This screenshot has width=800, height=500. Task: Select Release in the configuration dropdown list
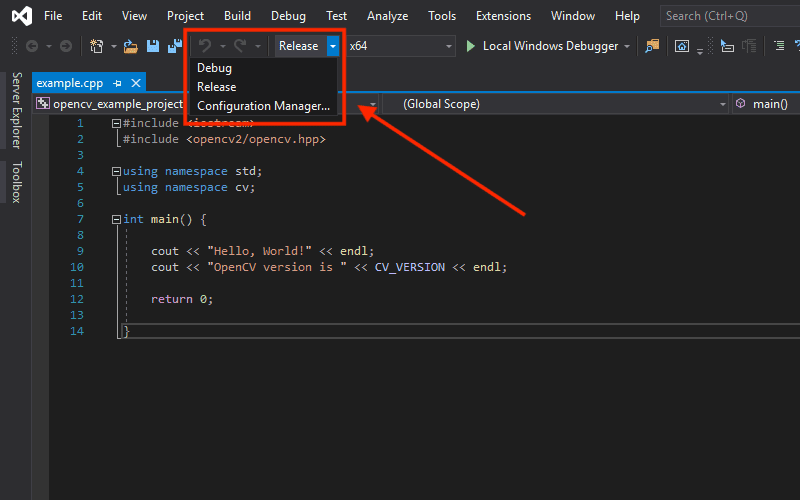pos(263,87)
